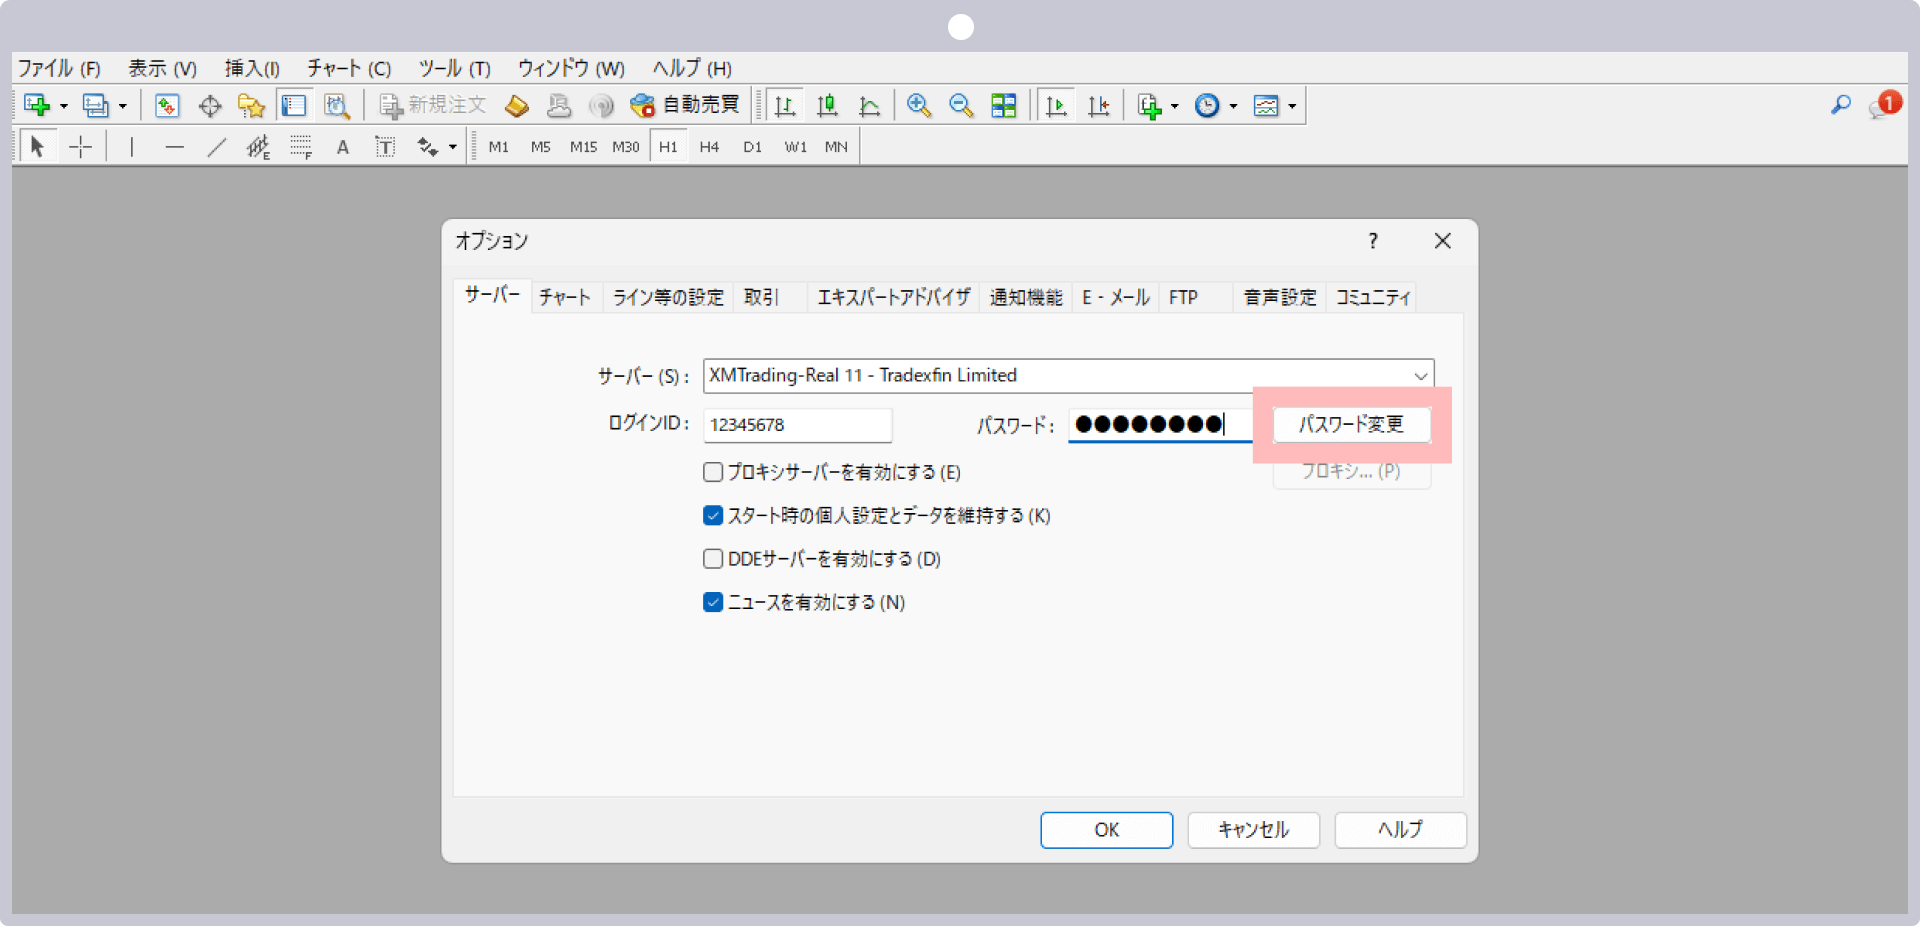Expand the Indicators dropdown arrow
Image resolution: width=1920 pixels, height=926 pixels.
[x=1175, y=106]
